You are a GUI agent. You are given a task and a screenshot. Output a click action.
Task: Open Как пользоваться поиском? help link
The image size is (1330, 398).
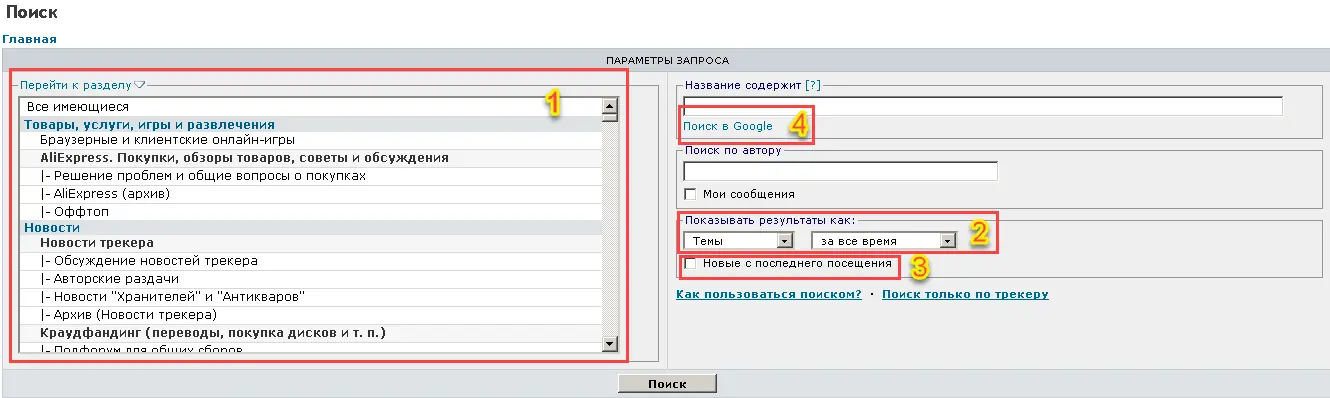768,295
